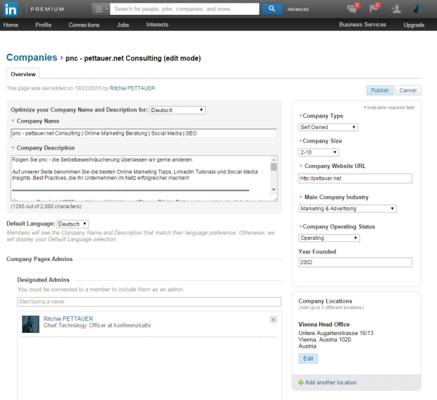Open the Connections menu
Screen dimensions: 437x400
point(84,25)
